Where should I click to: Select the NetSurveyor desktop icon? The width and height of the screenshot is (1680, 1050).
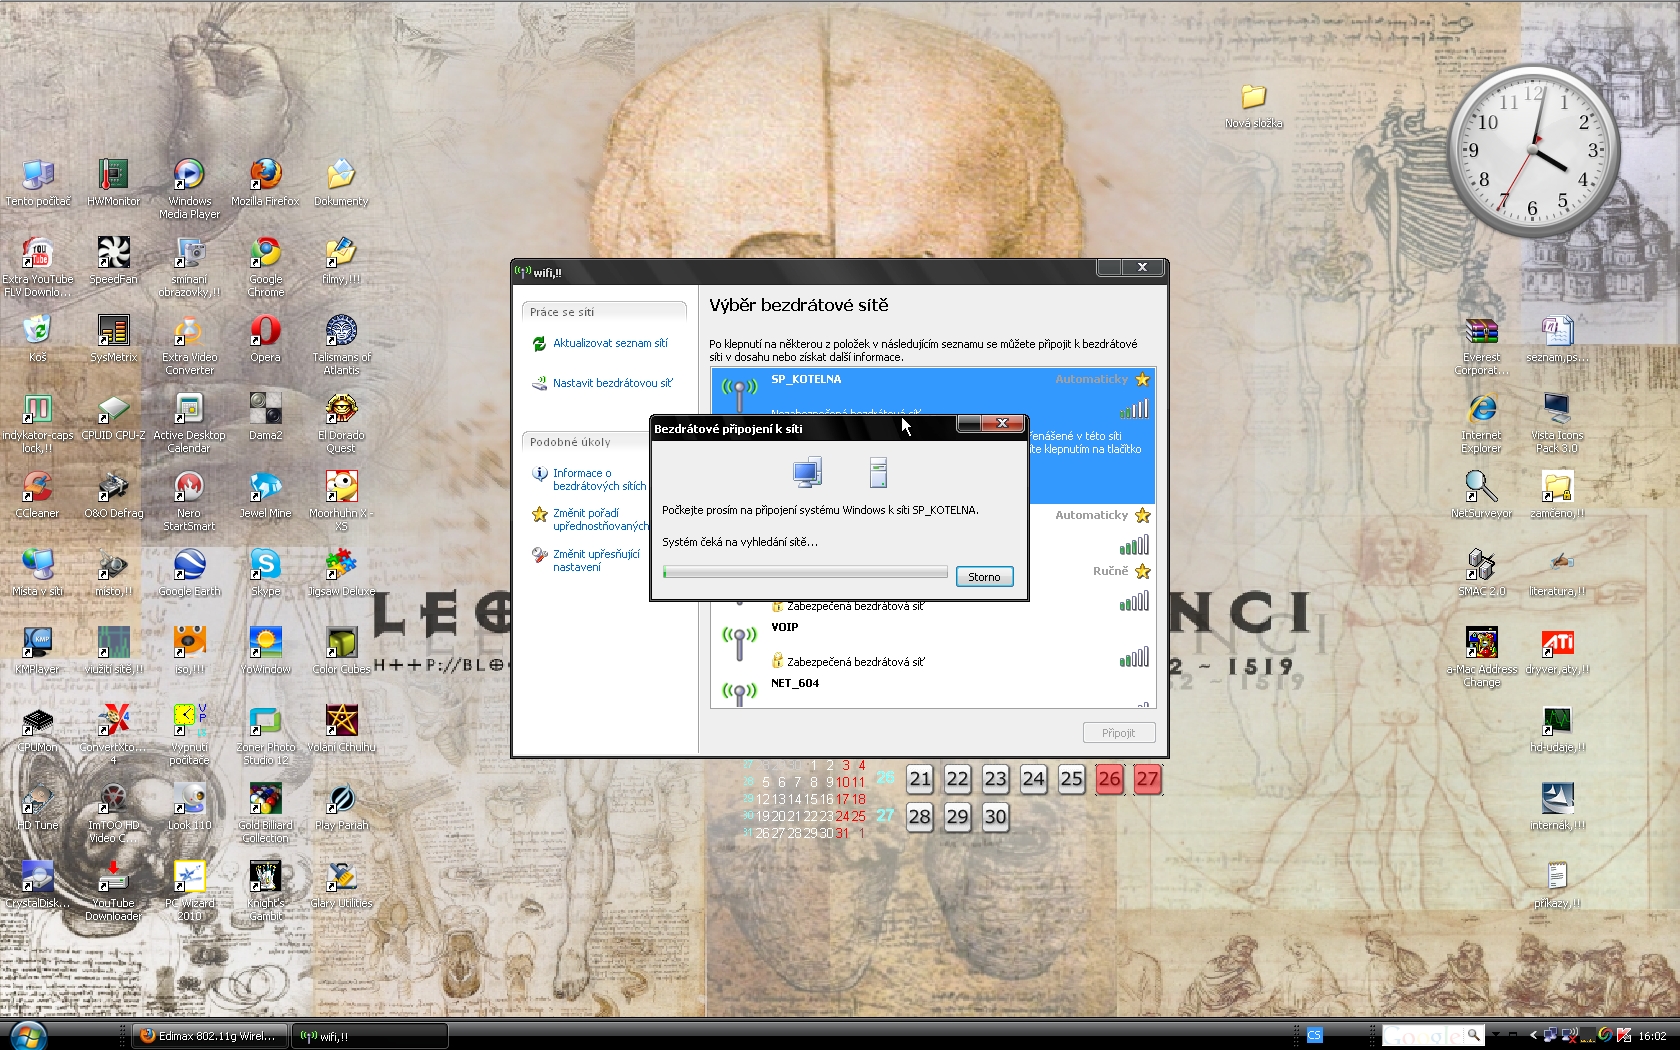click(1481, 494)
